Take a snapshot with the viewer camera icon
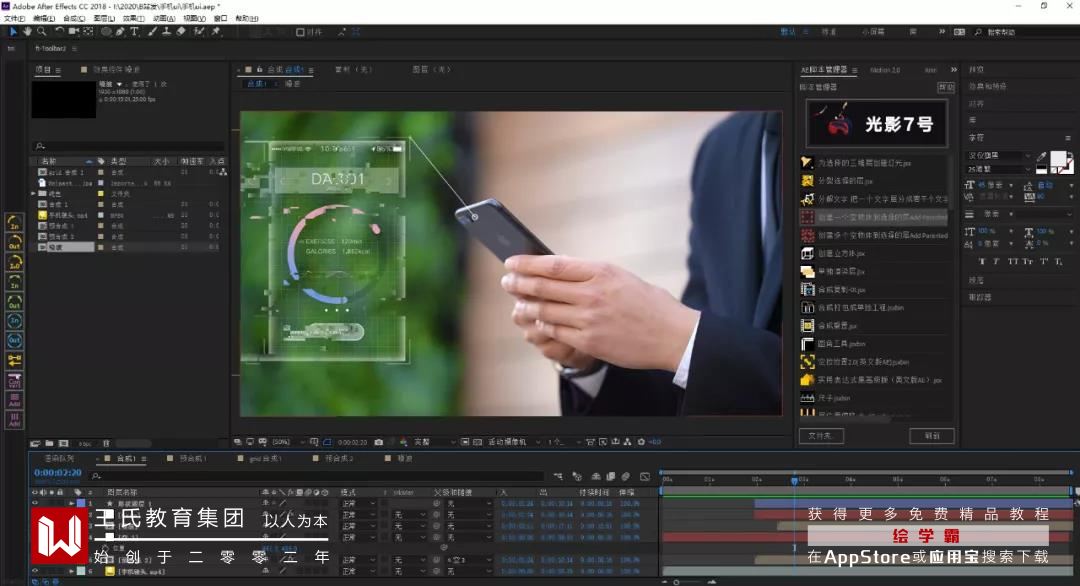 [379, 442]
